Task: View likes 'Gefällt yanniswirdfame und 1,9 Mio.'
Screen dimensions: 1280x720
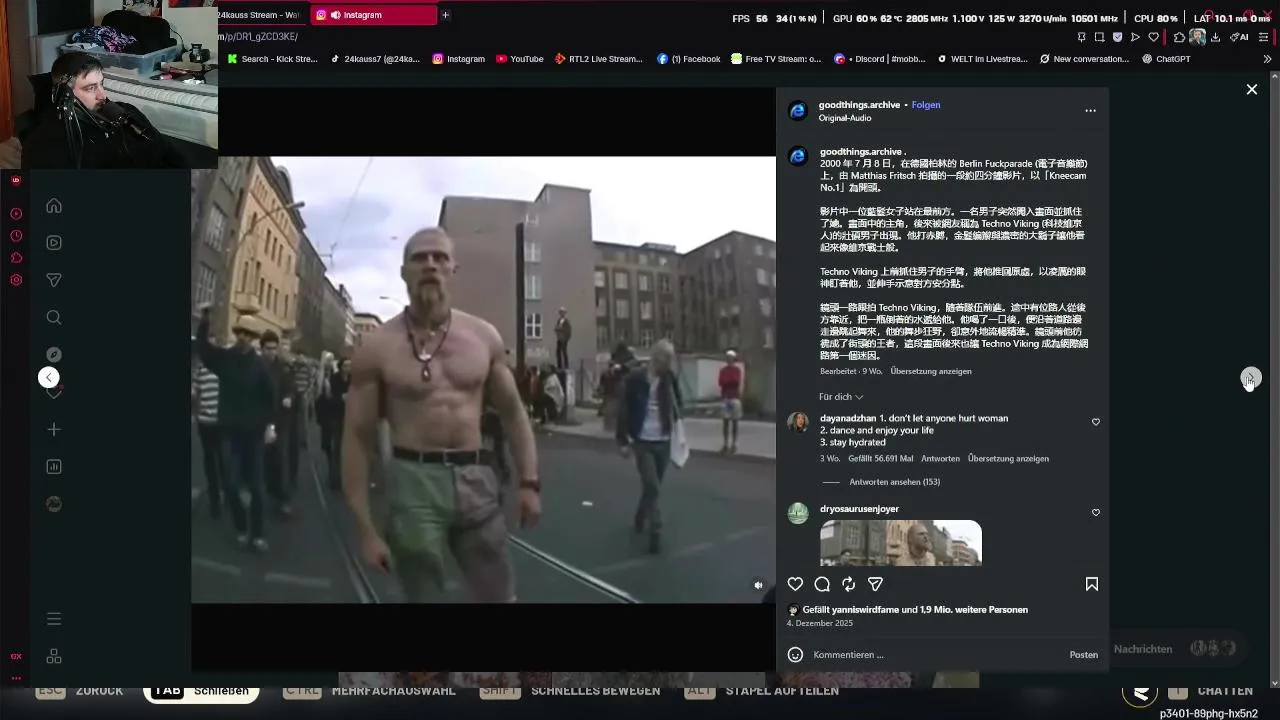Action: (914, 610)
